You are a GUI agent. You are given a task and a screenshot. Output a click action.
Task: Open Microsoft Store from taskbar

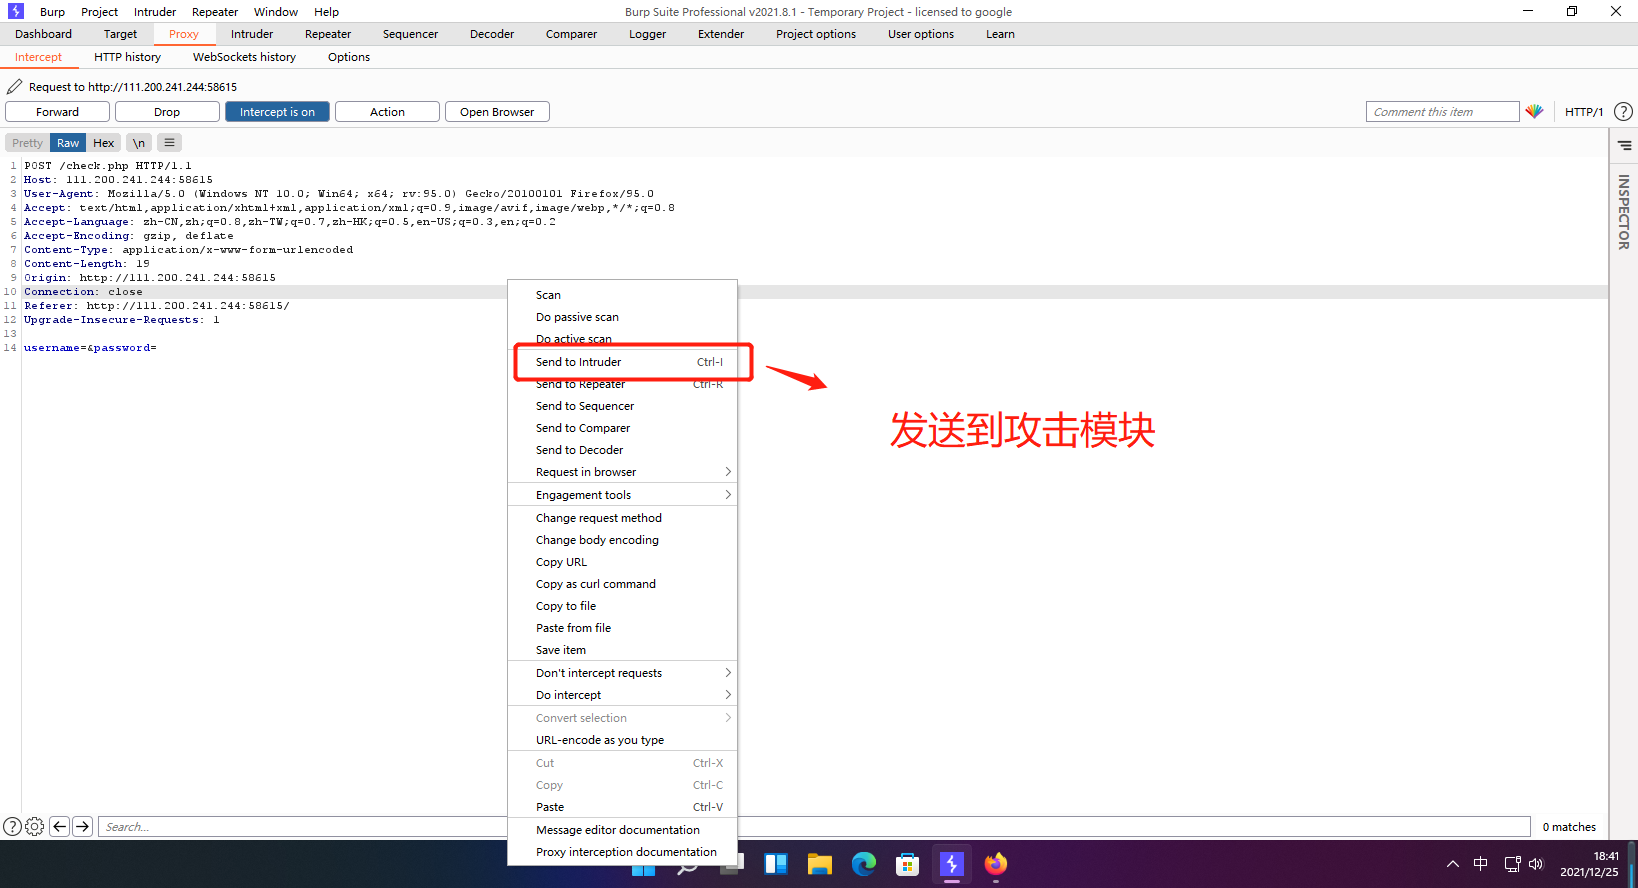point(908,864)
